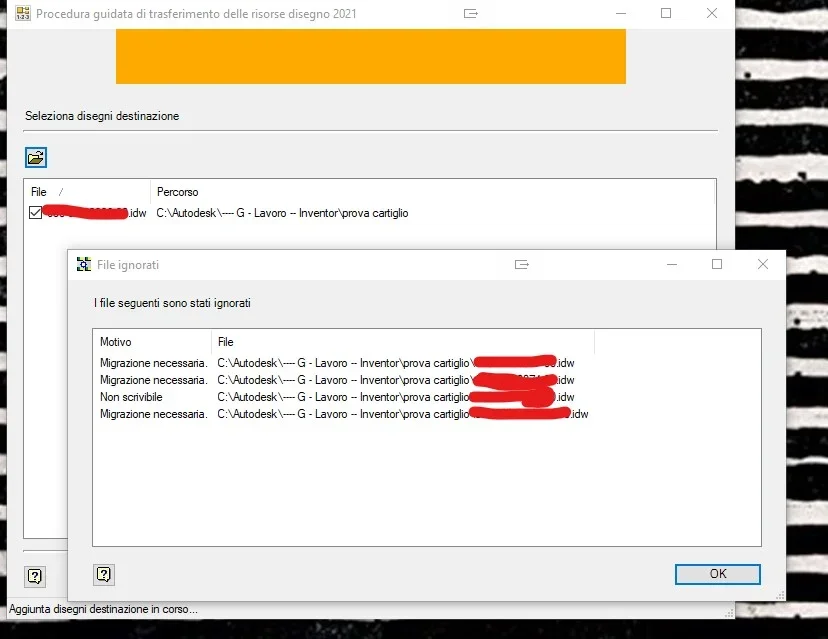This screenshot has width=828, height=639.
Task: Click the open folder browse icon
Action: pos(36,157)
